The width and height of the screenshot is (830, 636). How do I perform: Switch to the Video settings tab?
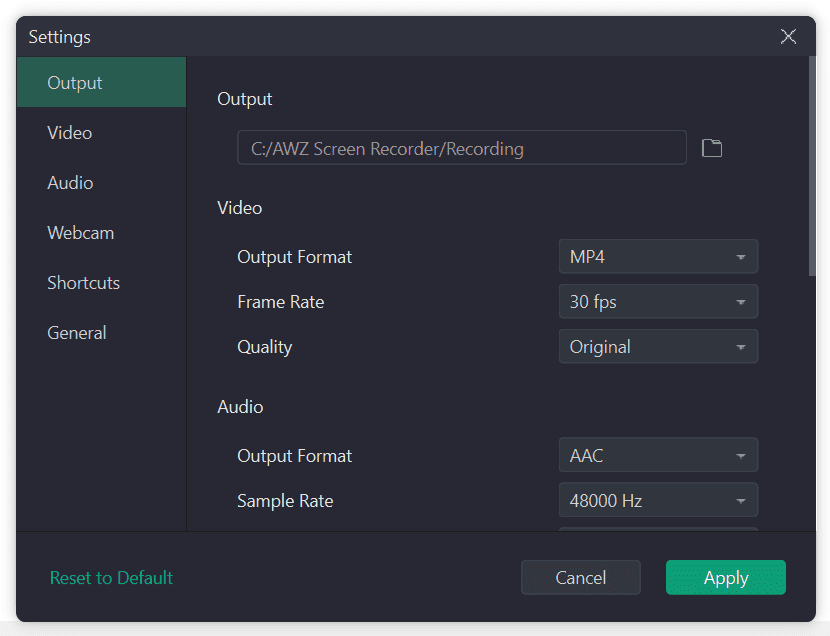click(x=70, y=133)
